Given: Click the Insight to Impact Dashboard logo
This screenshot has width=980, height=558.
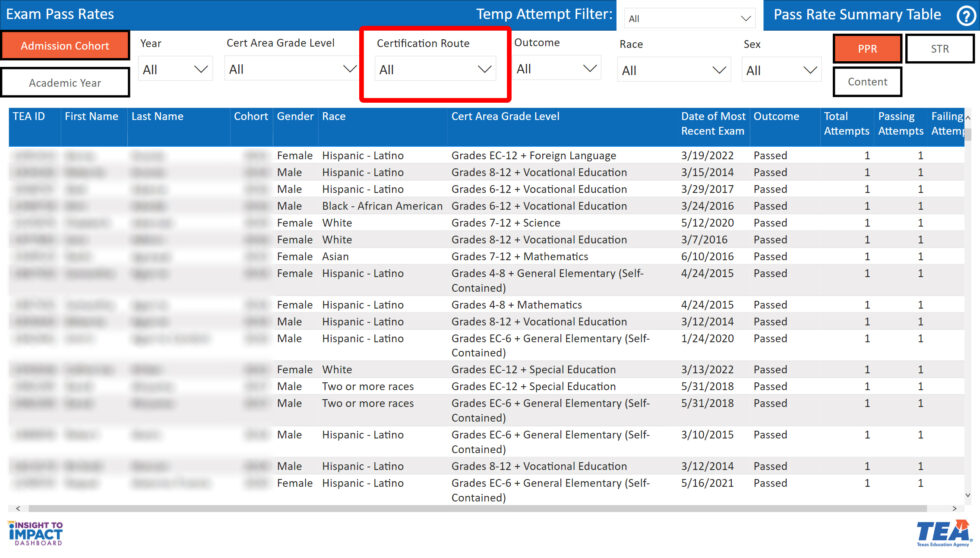Looking at the screenshot, I should point(36,533).
